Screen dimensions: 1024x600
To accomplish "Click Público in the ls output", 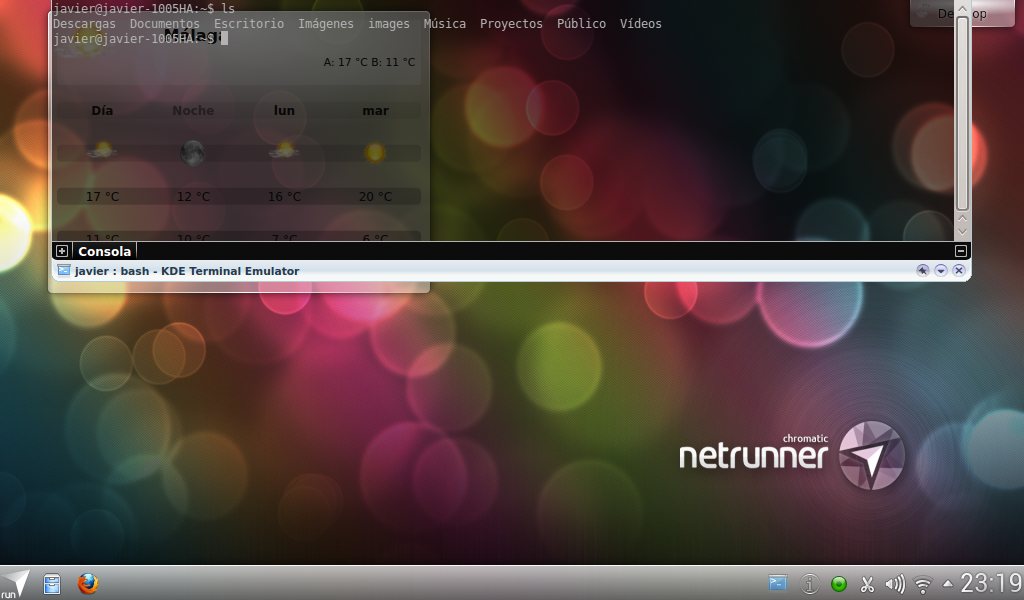I will pyautogui.click(x=581, y=24).
